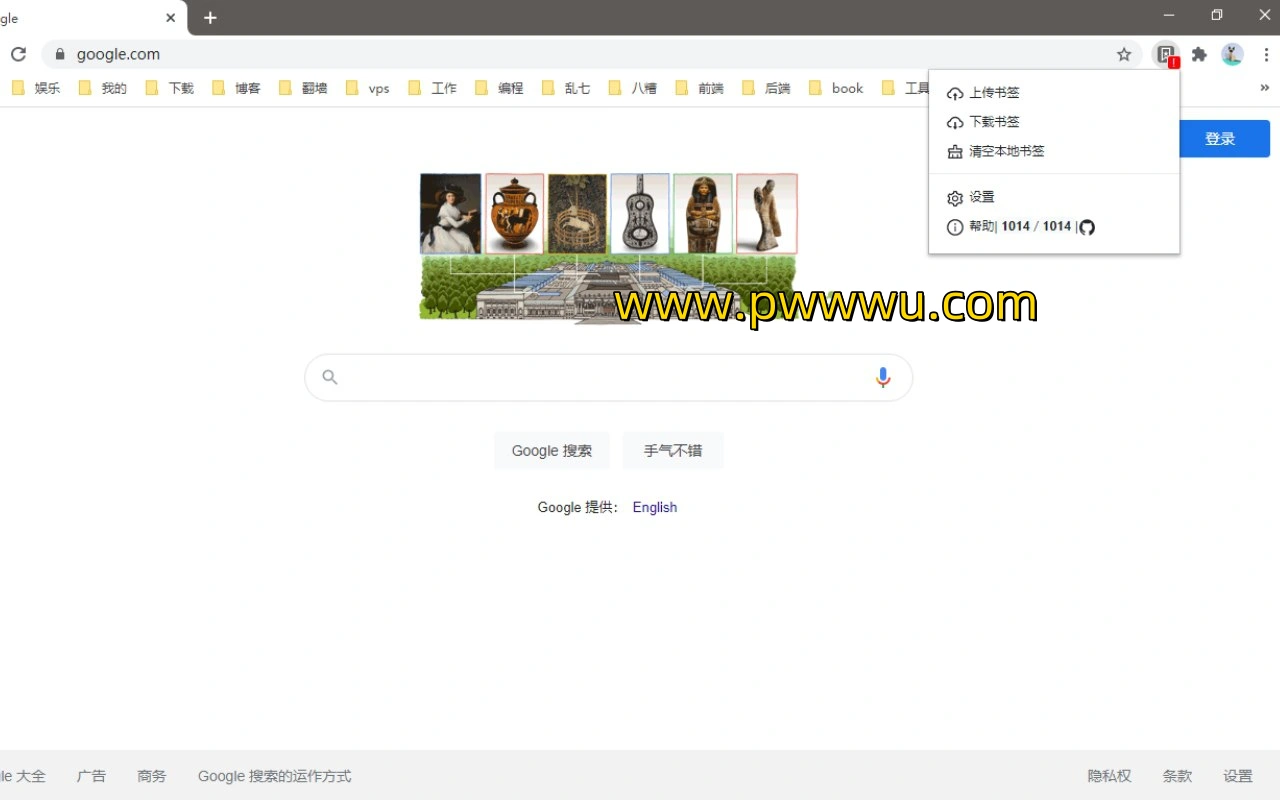Restore down the Chrome window
Screen dimensions: 1280x800
[x=1217, y=15]
